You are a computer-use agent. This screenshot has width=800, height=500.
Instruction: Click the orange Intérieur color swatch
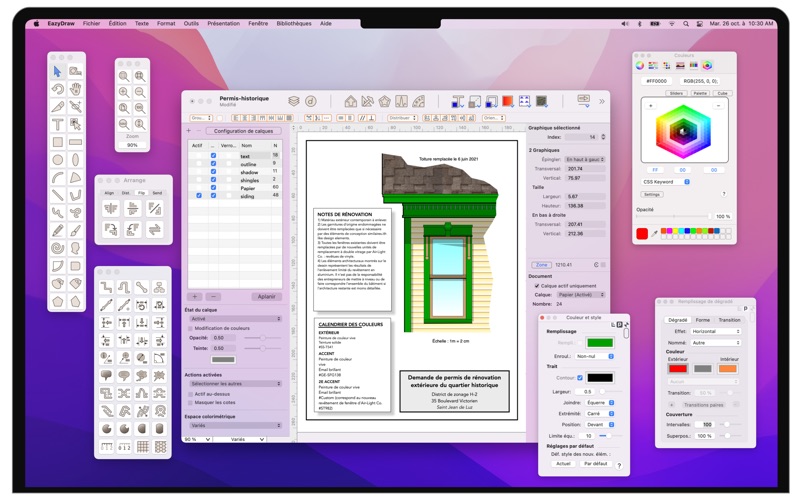tap(728, 369)
